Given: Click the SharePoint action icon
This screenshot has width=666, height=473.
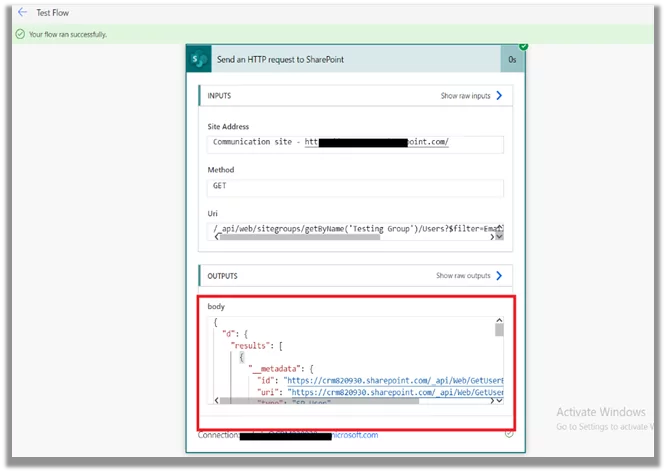Looking at the screenshot, I should [199, 59].
